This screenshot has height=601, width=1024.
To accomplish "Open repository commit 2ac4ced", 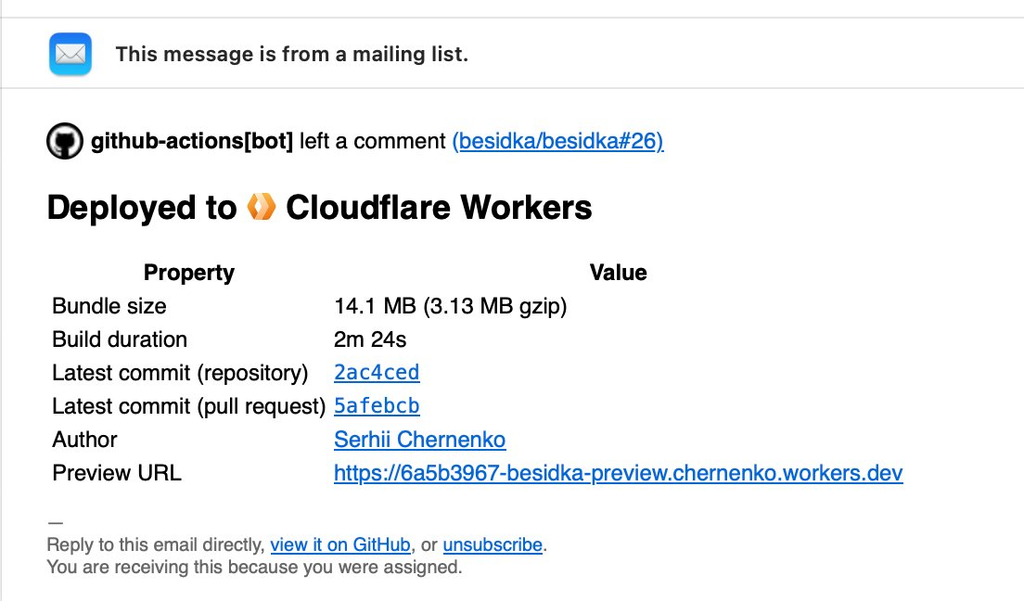I will 377,372.
